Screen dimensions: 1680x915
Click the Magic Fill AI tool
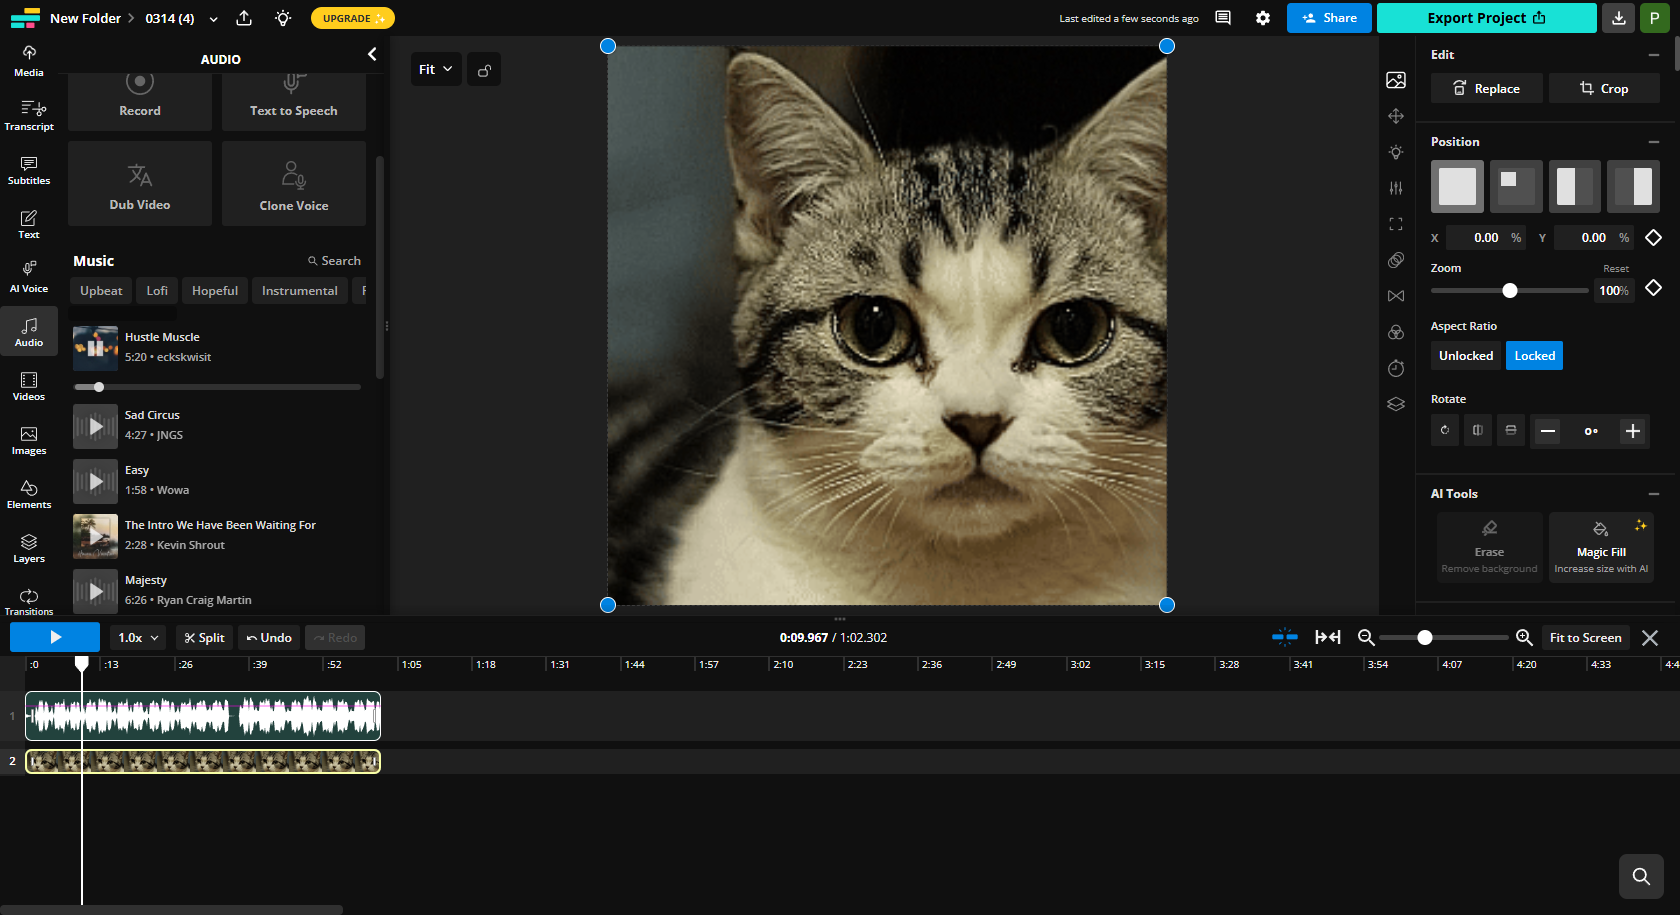tap(1600, 546)
